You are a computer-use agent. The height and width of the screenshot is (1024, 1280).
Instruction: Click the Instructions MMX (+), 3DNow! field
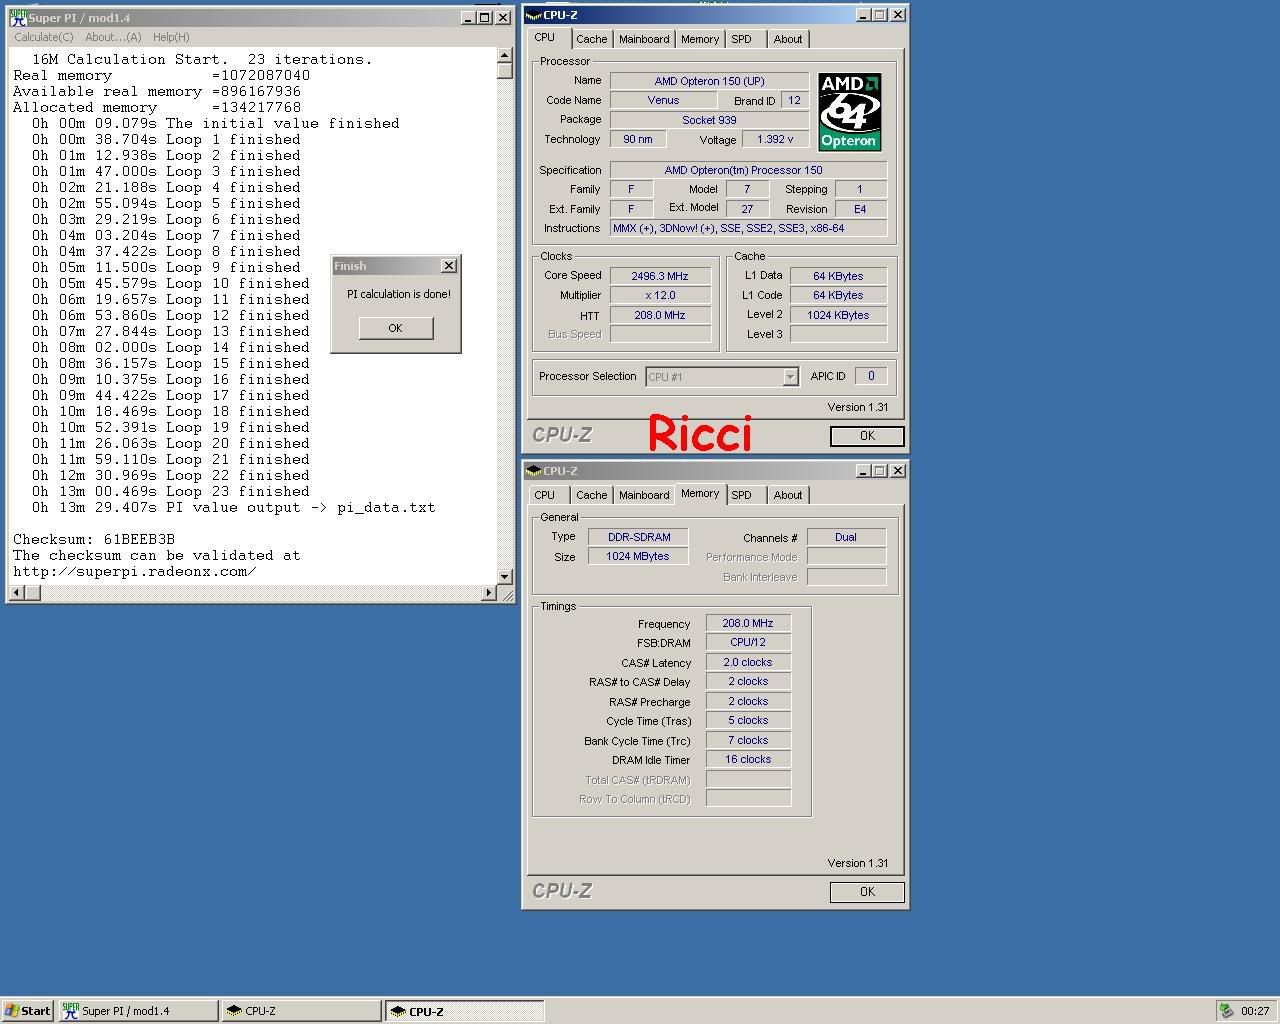748,228
